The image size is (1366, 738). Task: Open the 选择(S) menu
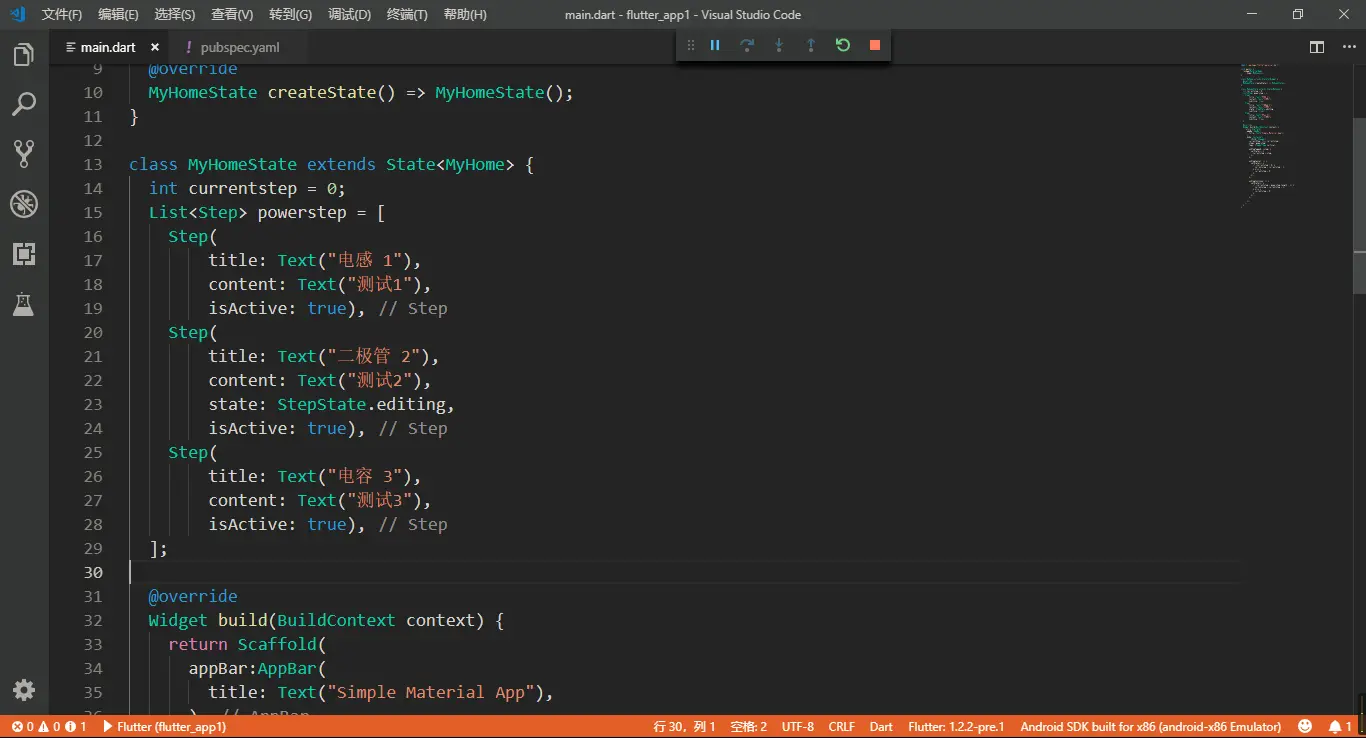[175, 15]
